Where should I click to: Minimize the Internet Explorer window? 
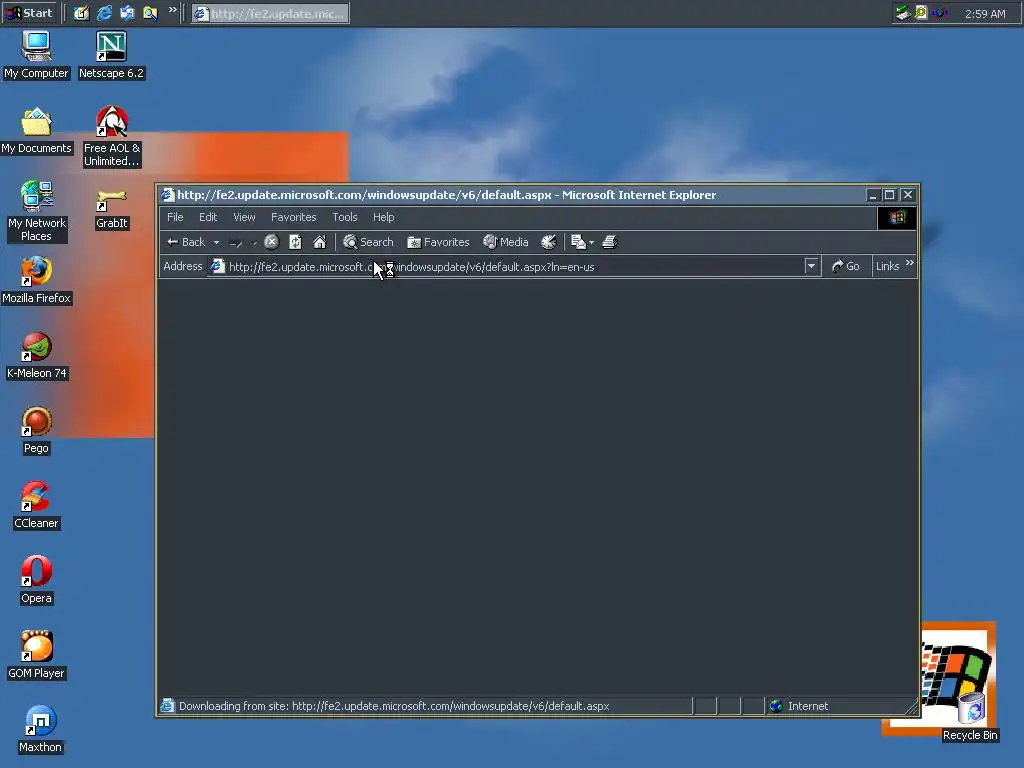pyautogui.click(x=873, y=195)
